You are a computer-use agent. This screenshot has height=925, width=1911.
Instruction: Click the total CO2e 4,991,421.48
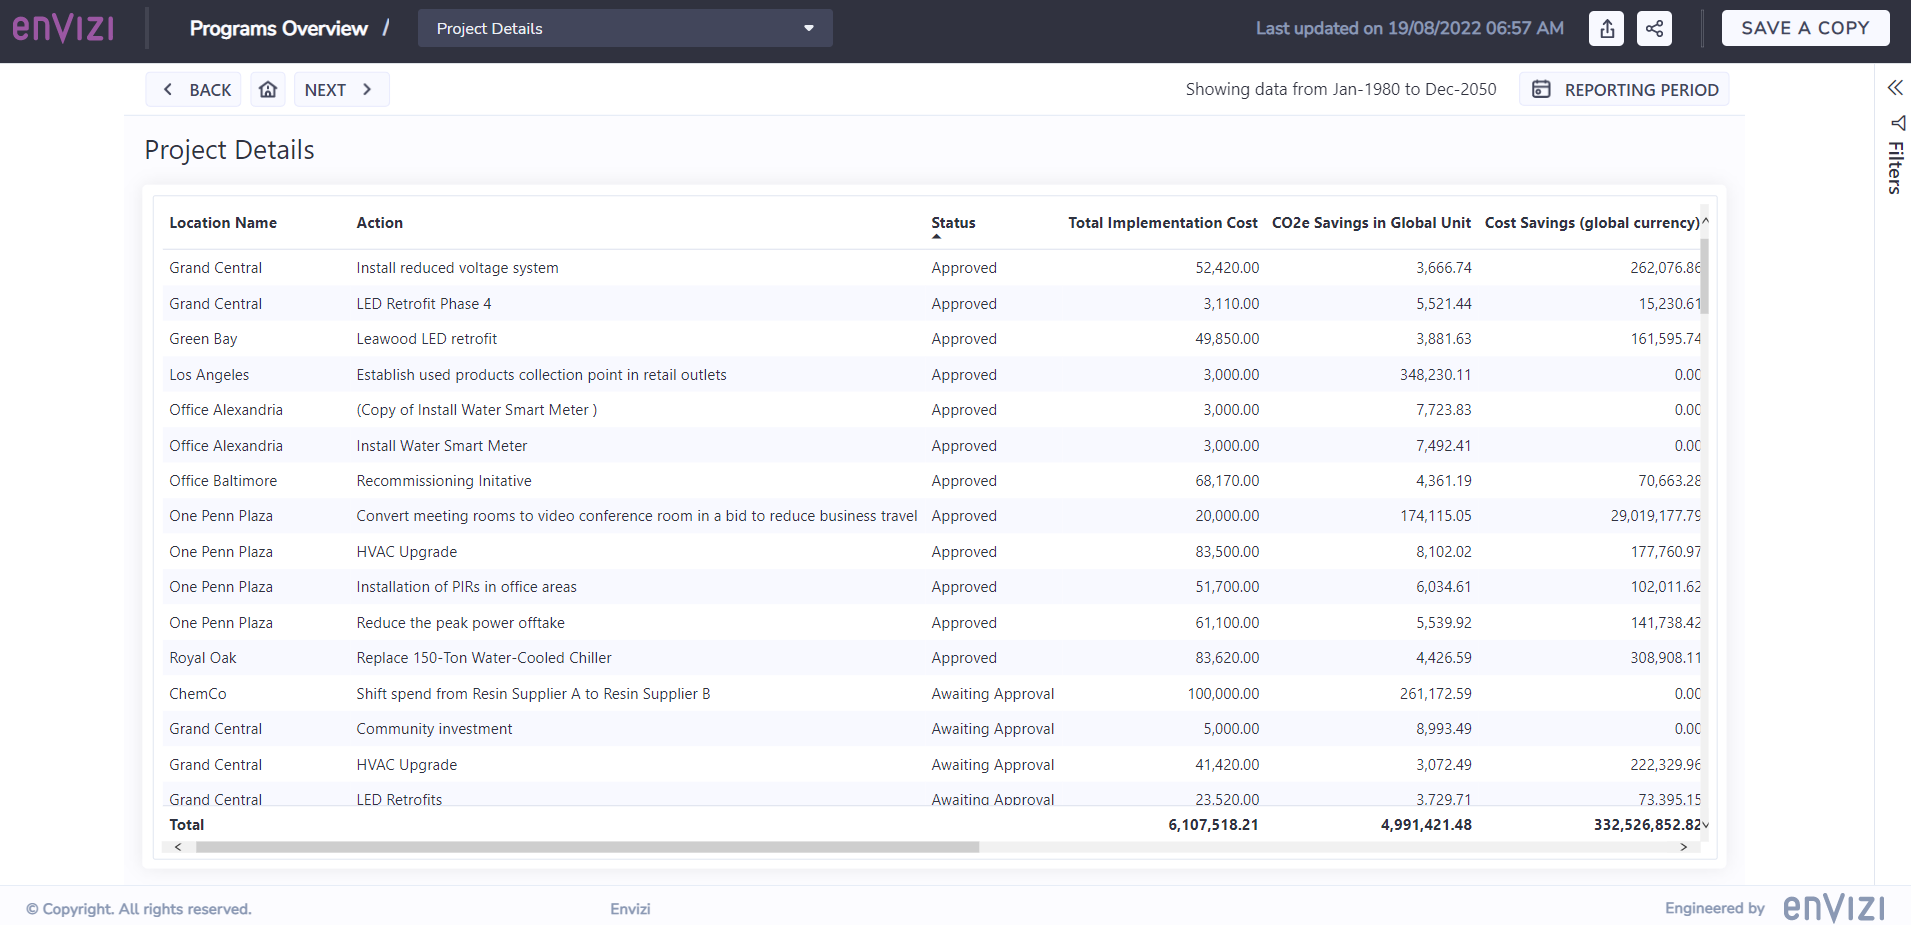(1426, 825)
